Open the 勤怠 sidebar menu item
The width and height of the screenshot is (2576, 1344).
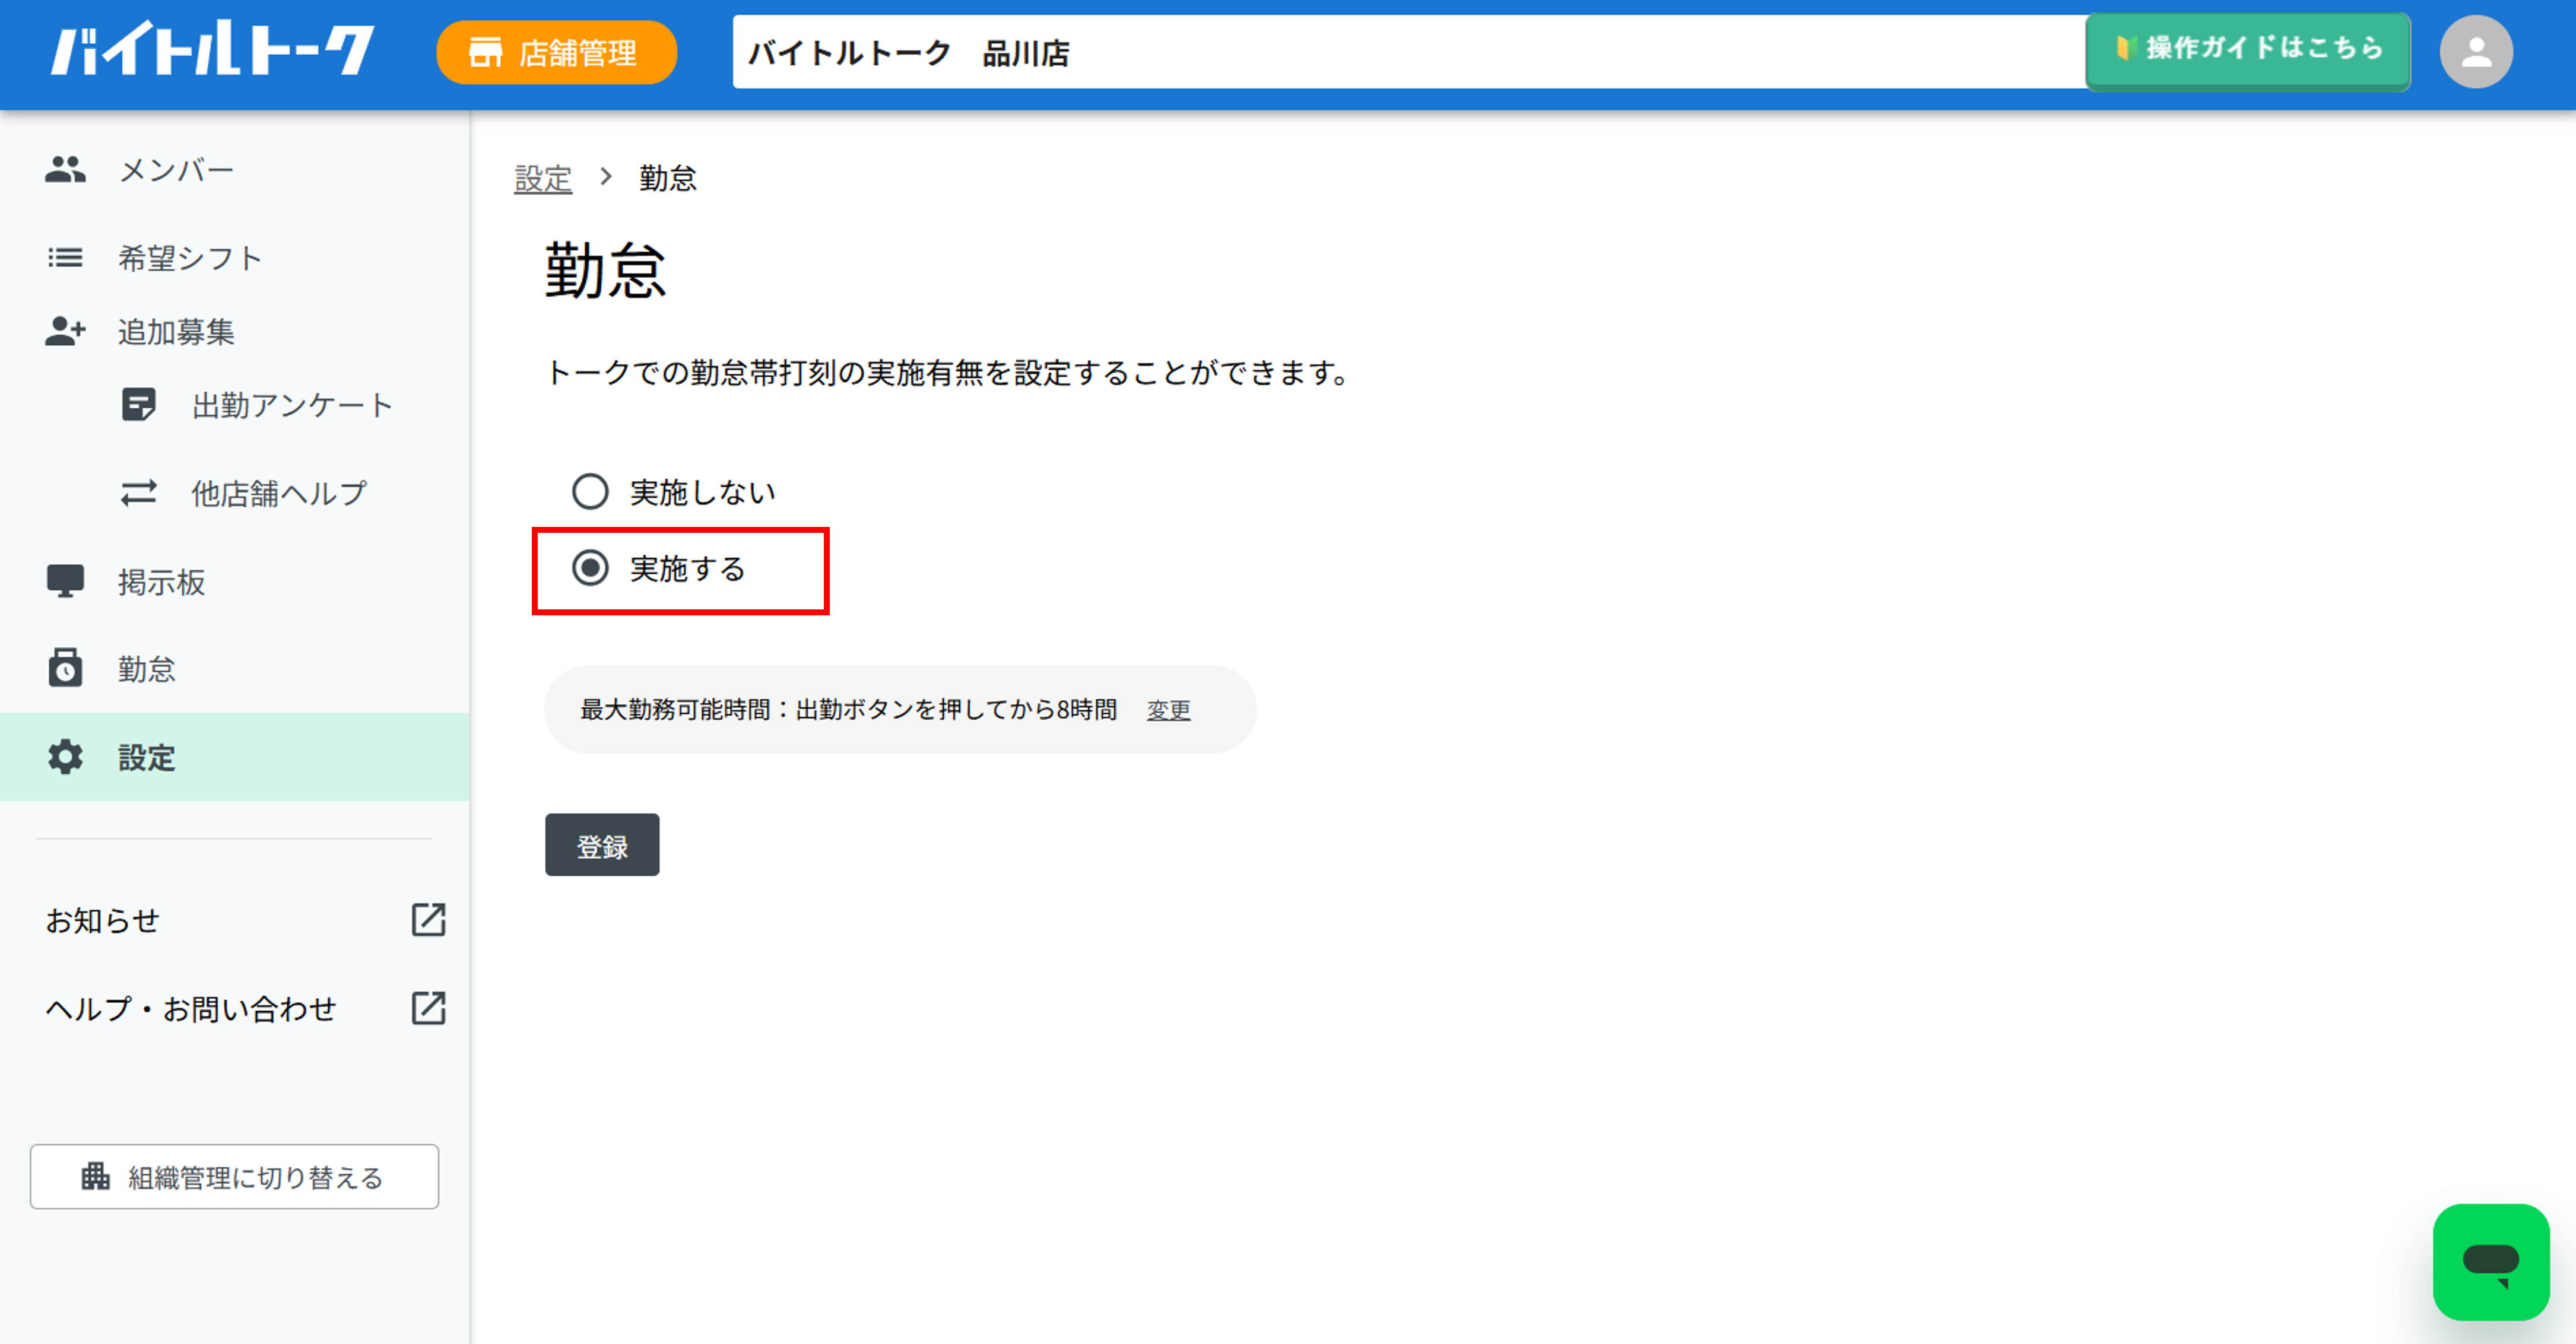pyautogui.click(x=234, y=668)
